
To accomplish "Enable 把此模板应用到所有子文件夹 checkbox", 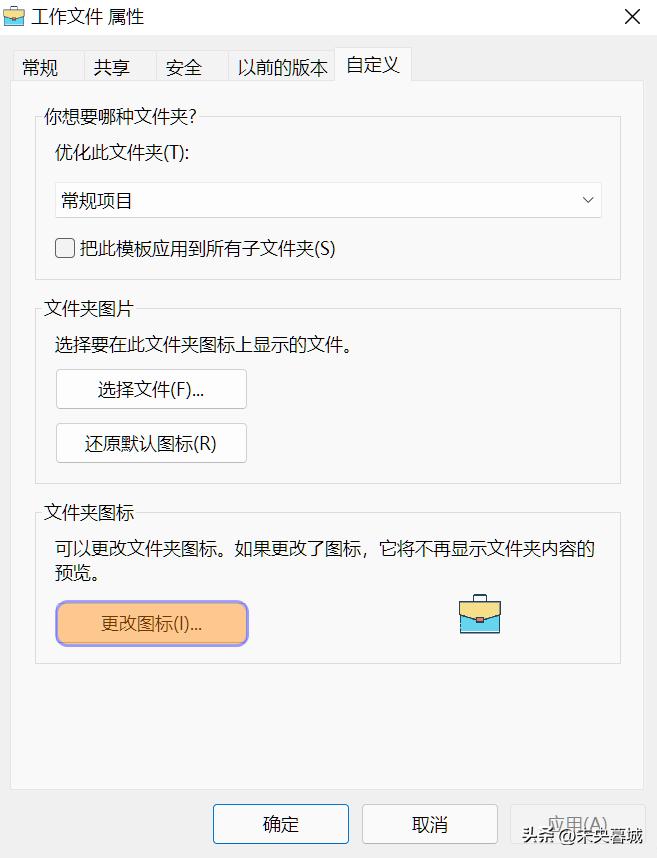I will [64, 248].
